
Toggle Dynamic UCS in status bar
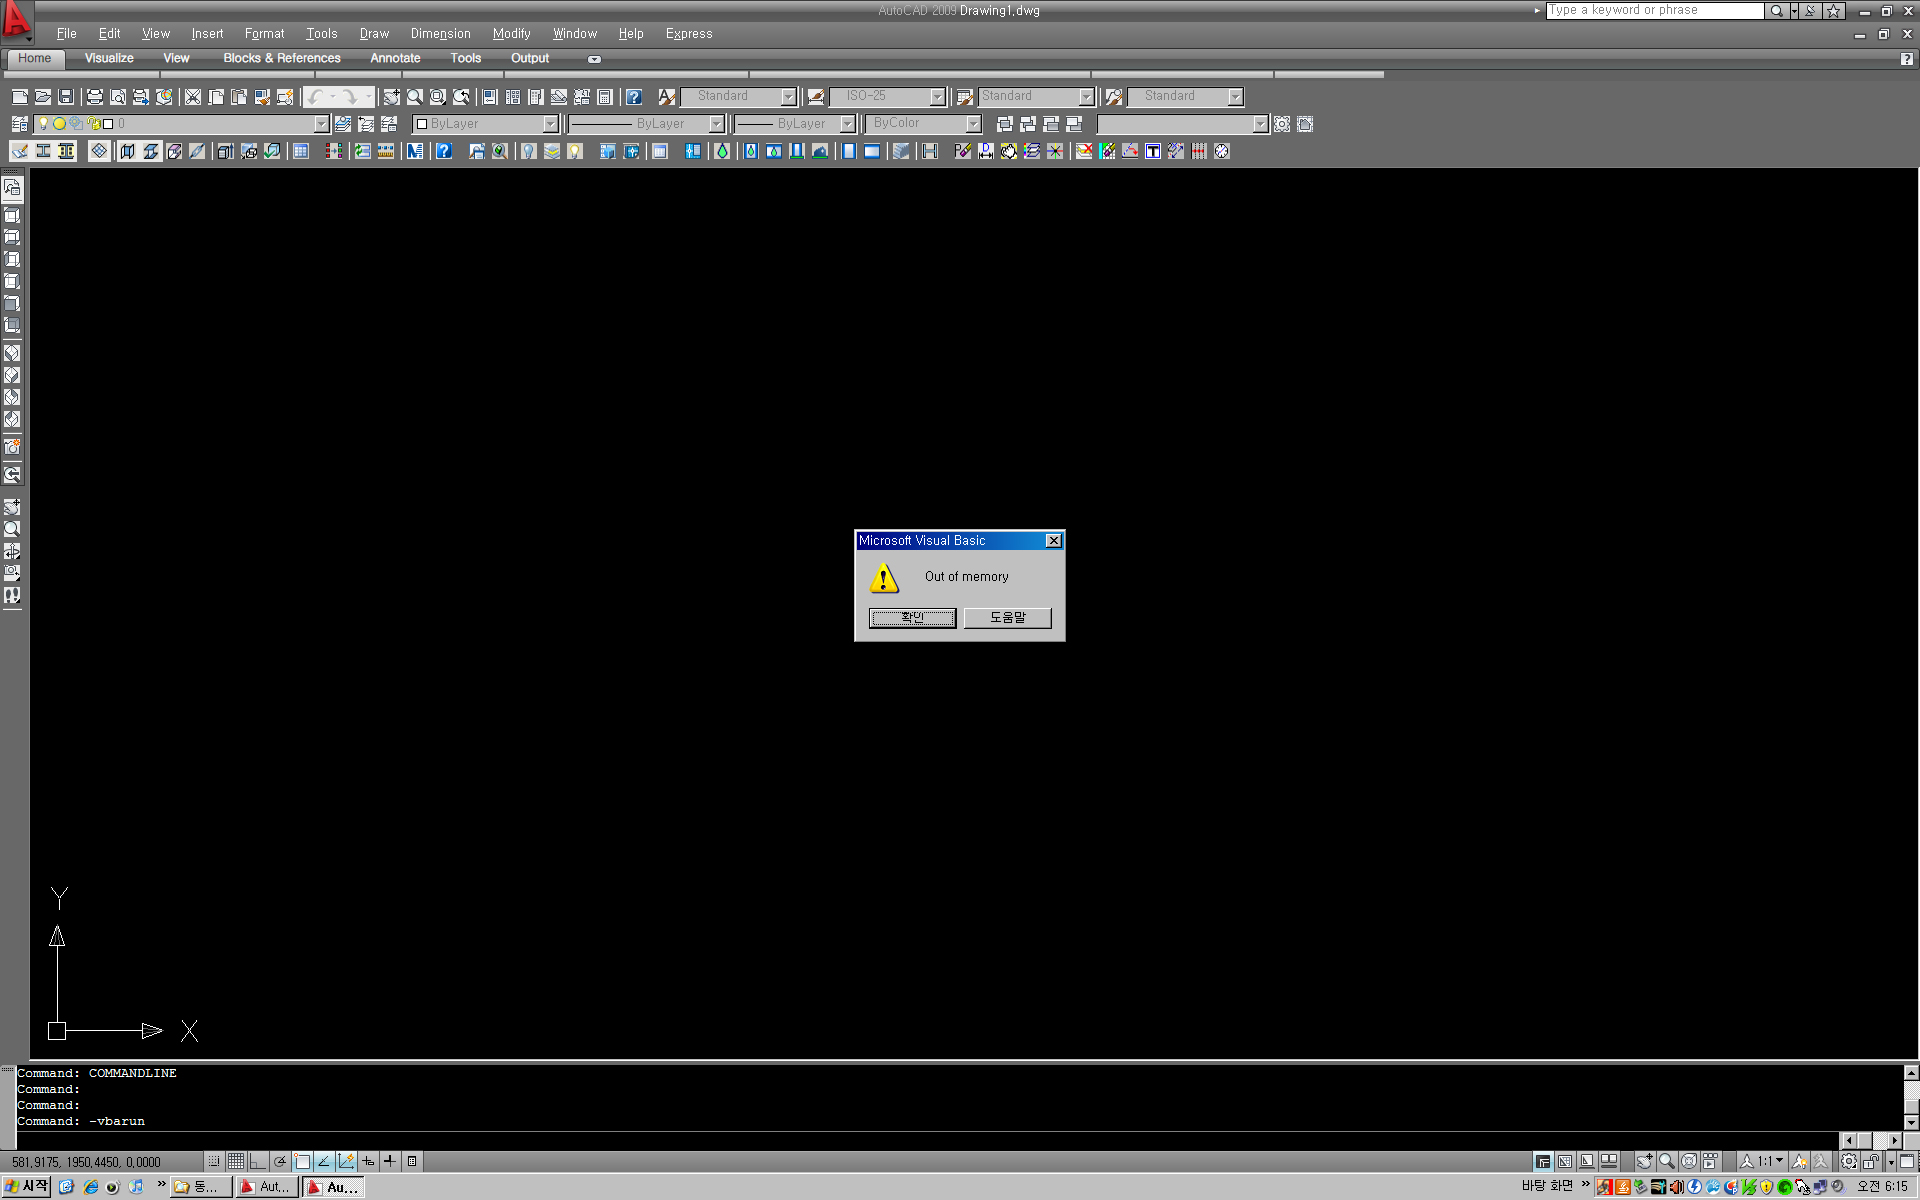click(346, 1161)
